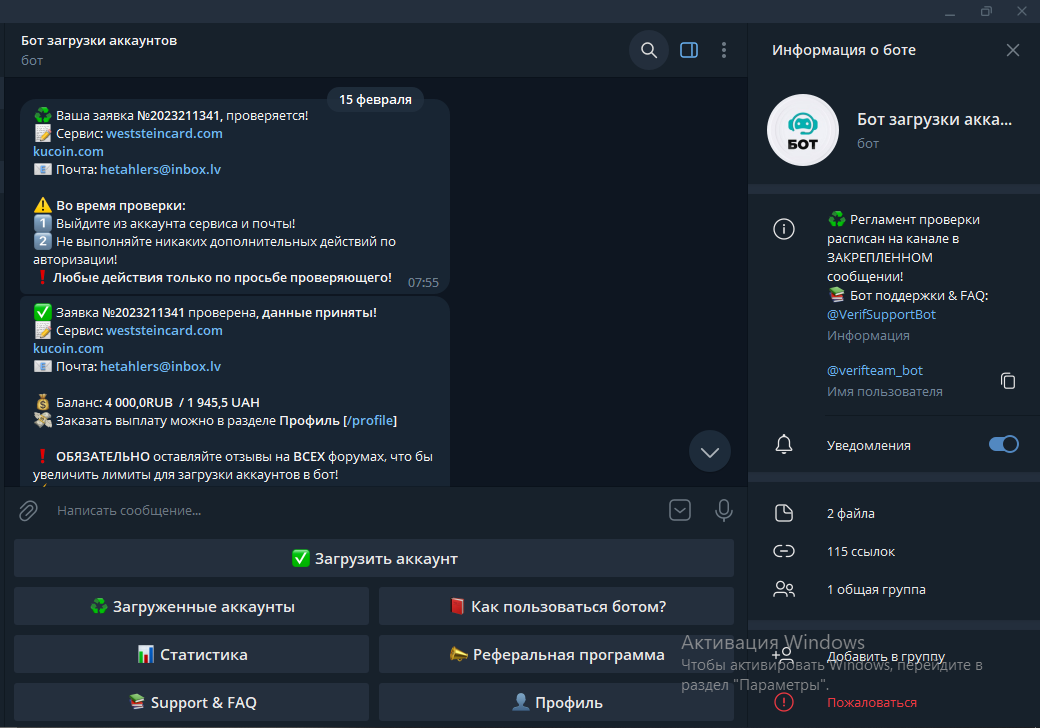Viewport: 1040px width, 728px height.
Task: Collapse the bot keyboard via input icon
Action: [x=680, y=511]
